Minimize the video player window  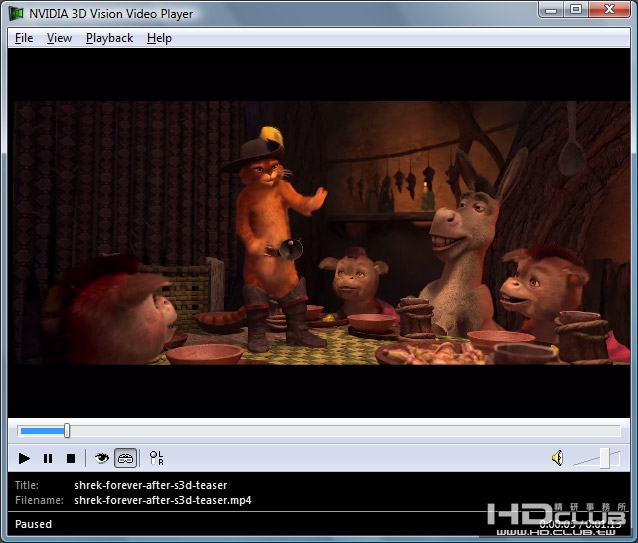[x=551, y=9]
